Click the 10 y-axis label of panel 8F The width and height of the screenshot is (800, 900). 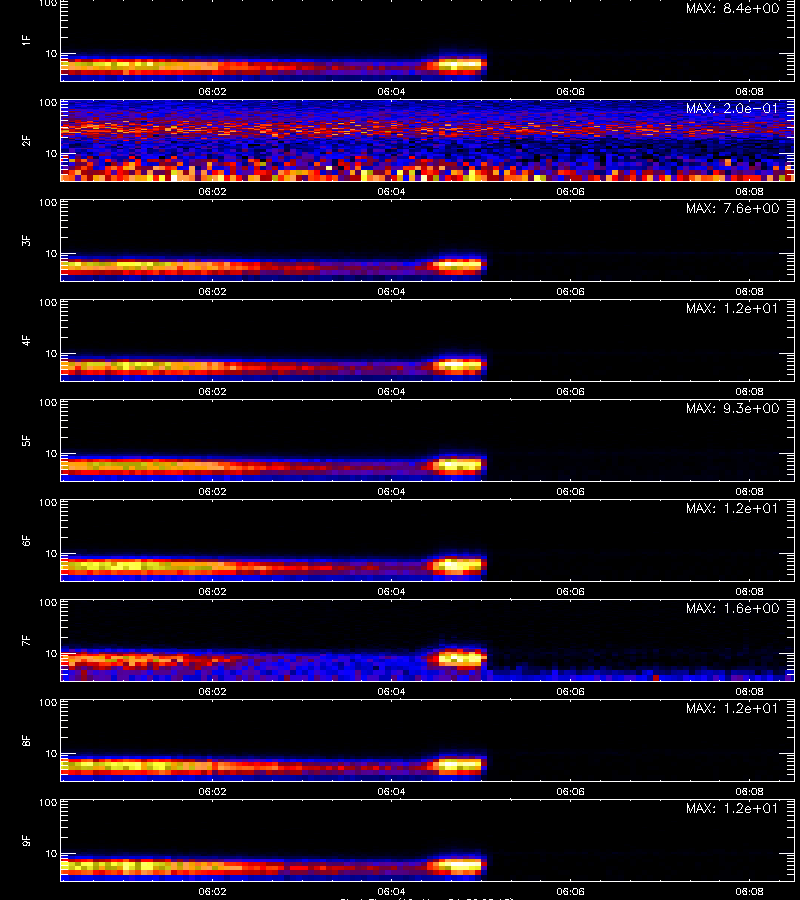(x=51, y=754)
